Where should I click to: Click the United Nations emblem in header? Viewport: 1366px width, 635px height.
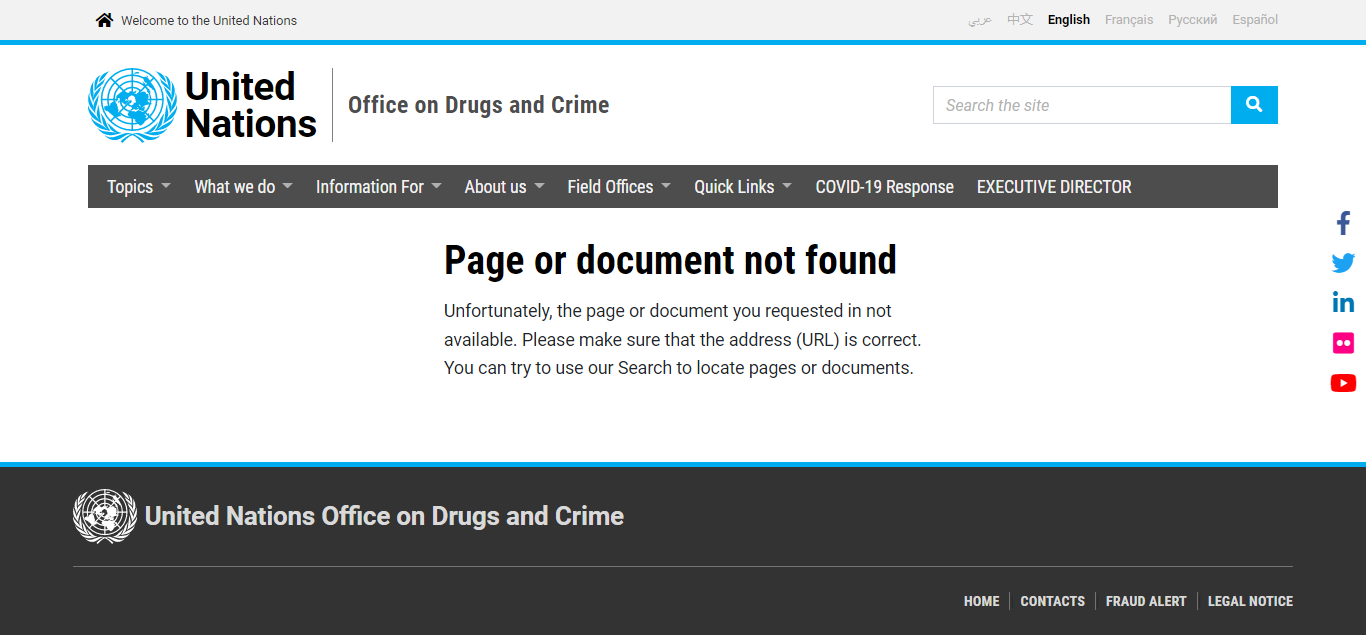(x=132, y=105)
